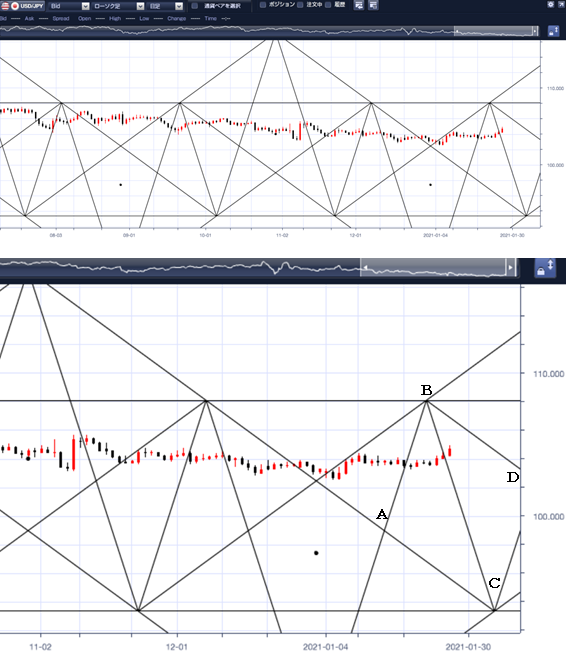Click the 10-01 date label on upper axis
This screenshot has height=656, width=566.
point(205,236)
